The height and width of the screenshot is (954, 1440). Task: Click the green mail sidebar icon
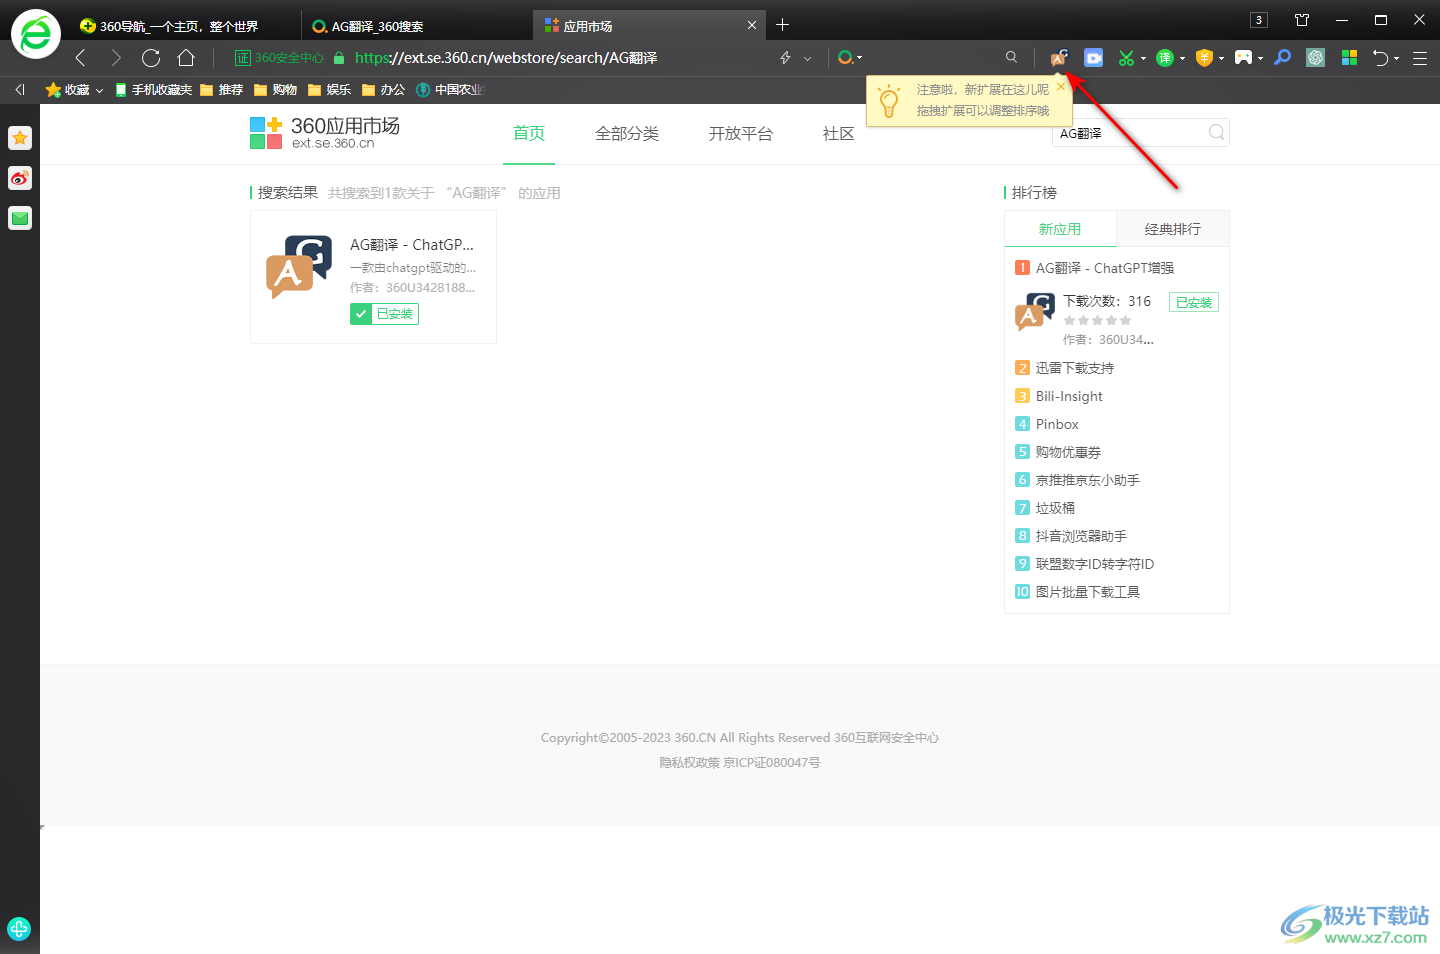(20, 218)
